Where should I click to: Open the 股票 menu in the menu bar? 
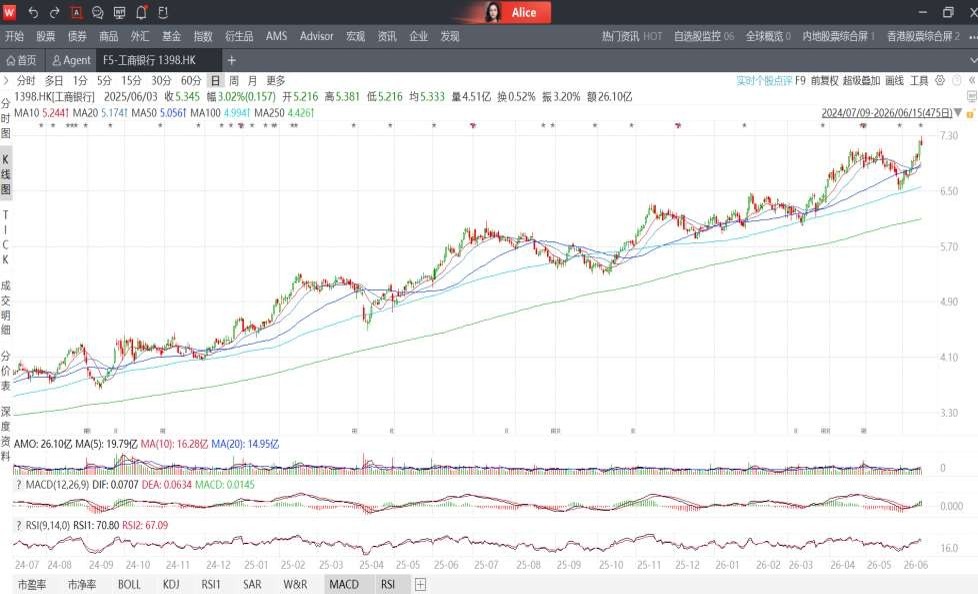click(46, 36)
